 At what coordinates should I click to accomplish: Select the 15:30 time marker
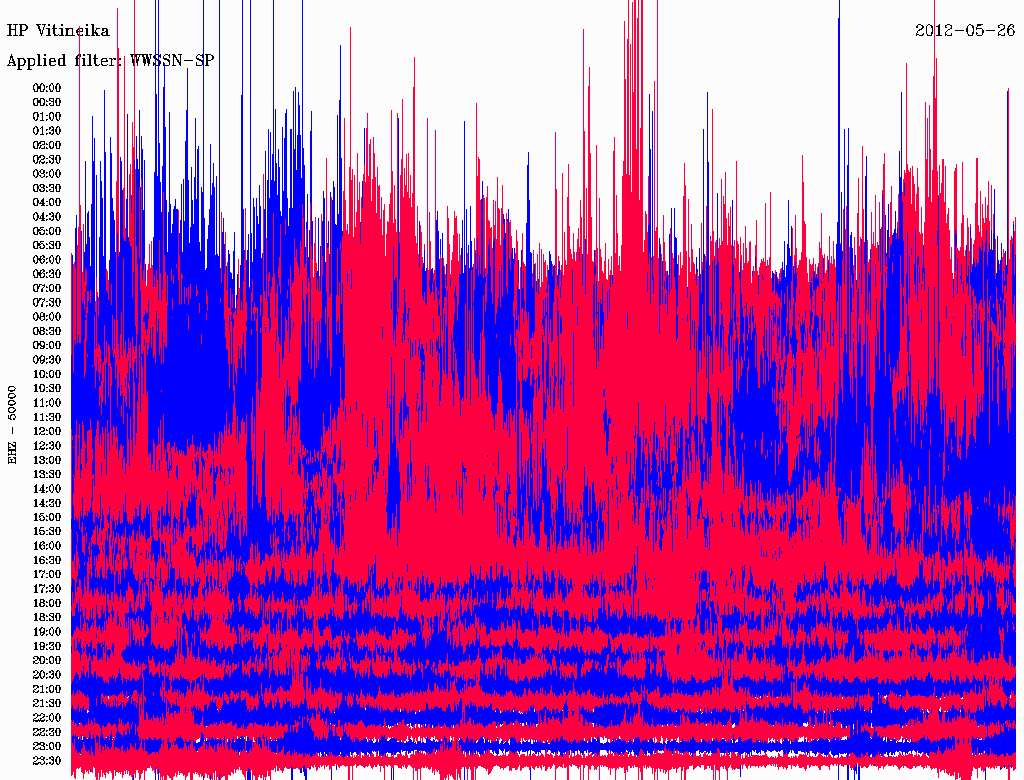pyautogui.click(x=47, y=532)
